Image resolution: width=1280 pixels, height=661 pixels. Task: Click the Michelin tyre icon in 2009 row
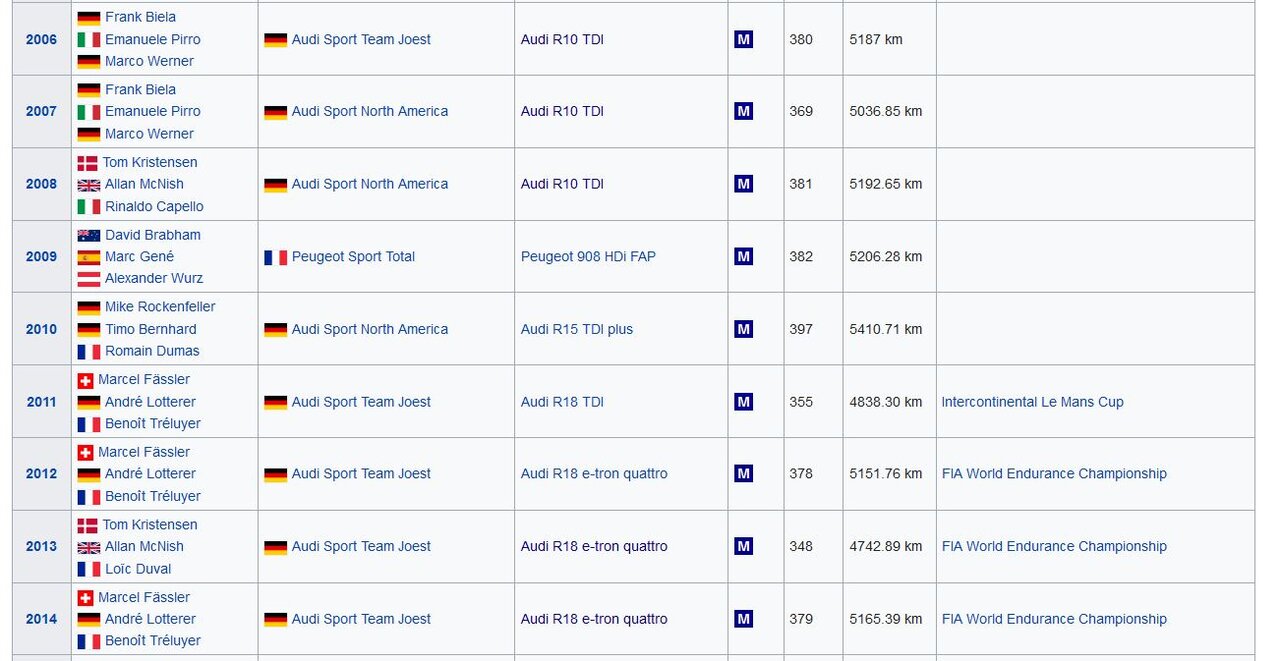pos(743,256)
